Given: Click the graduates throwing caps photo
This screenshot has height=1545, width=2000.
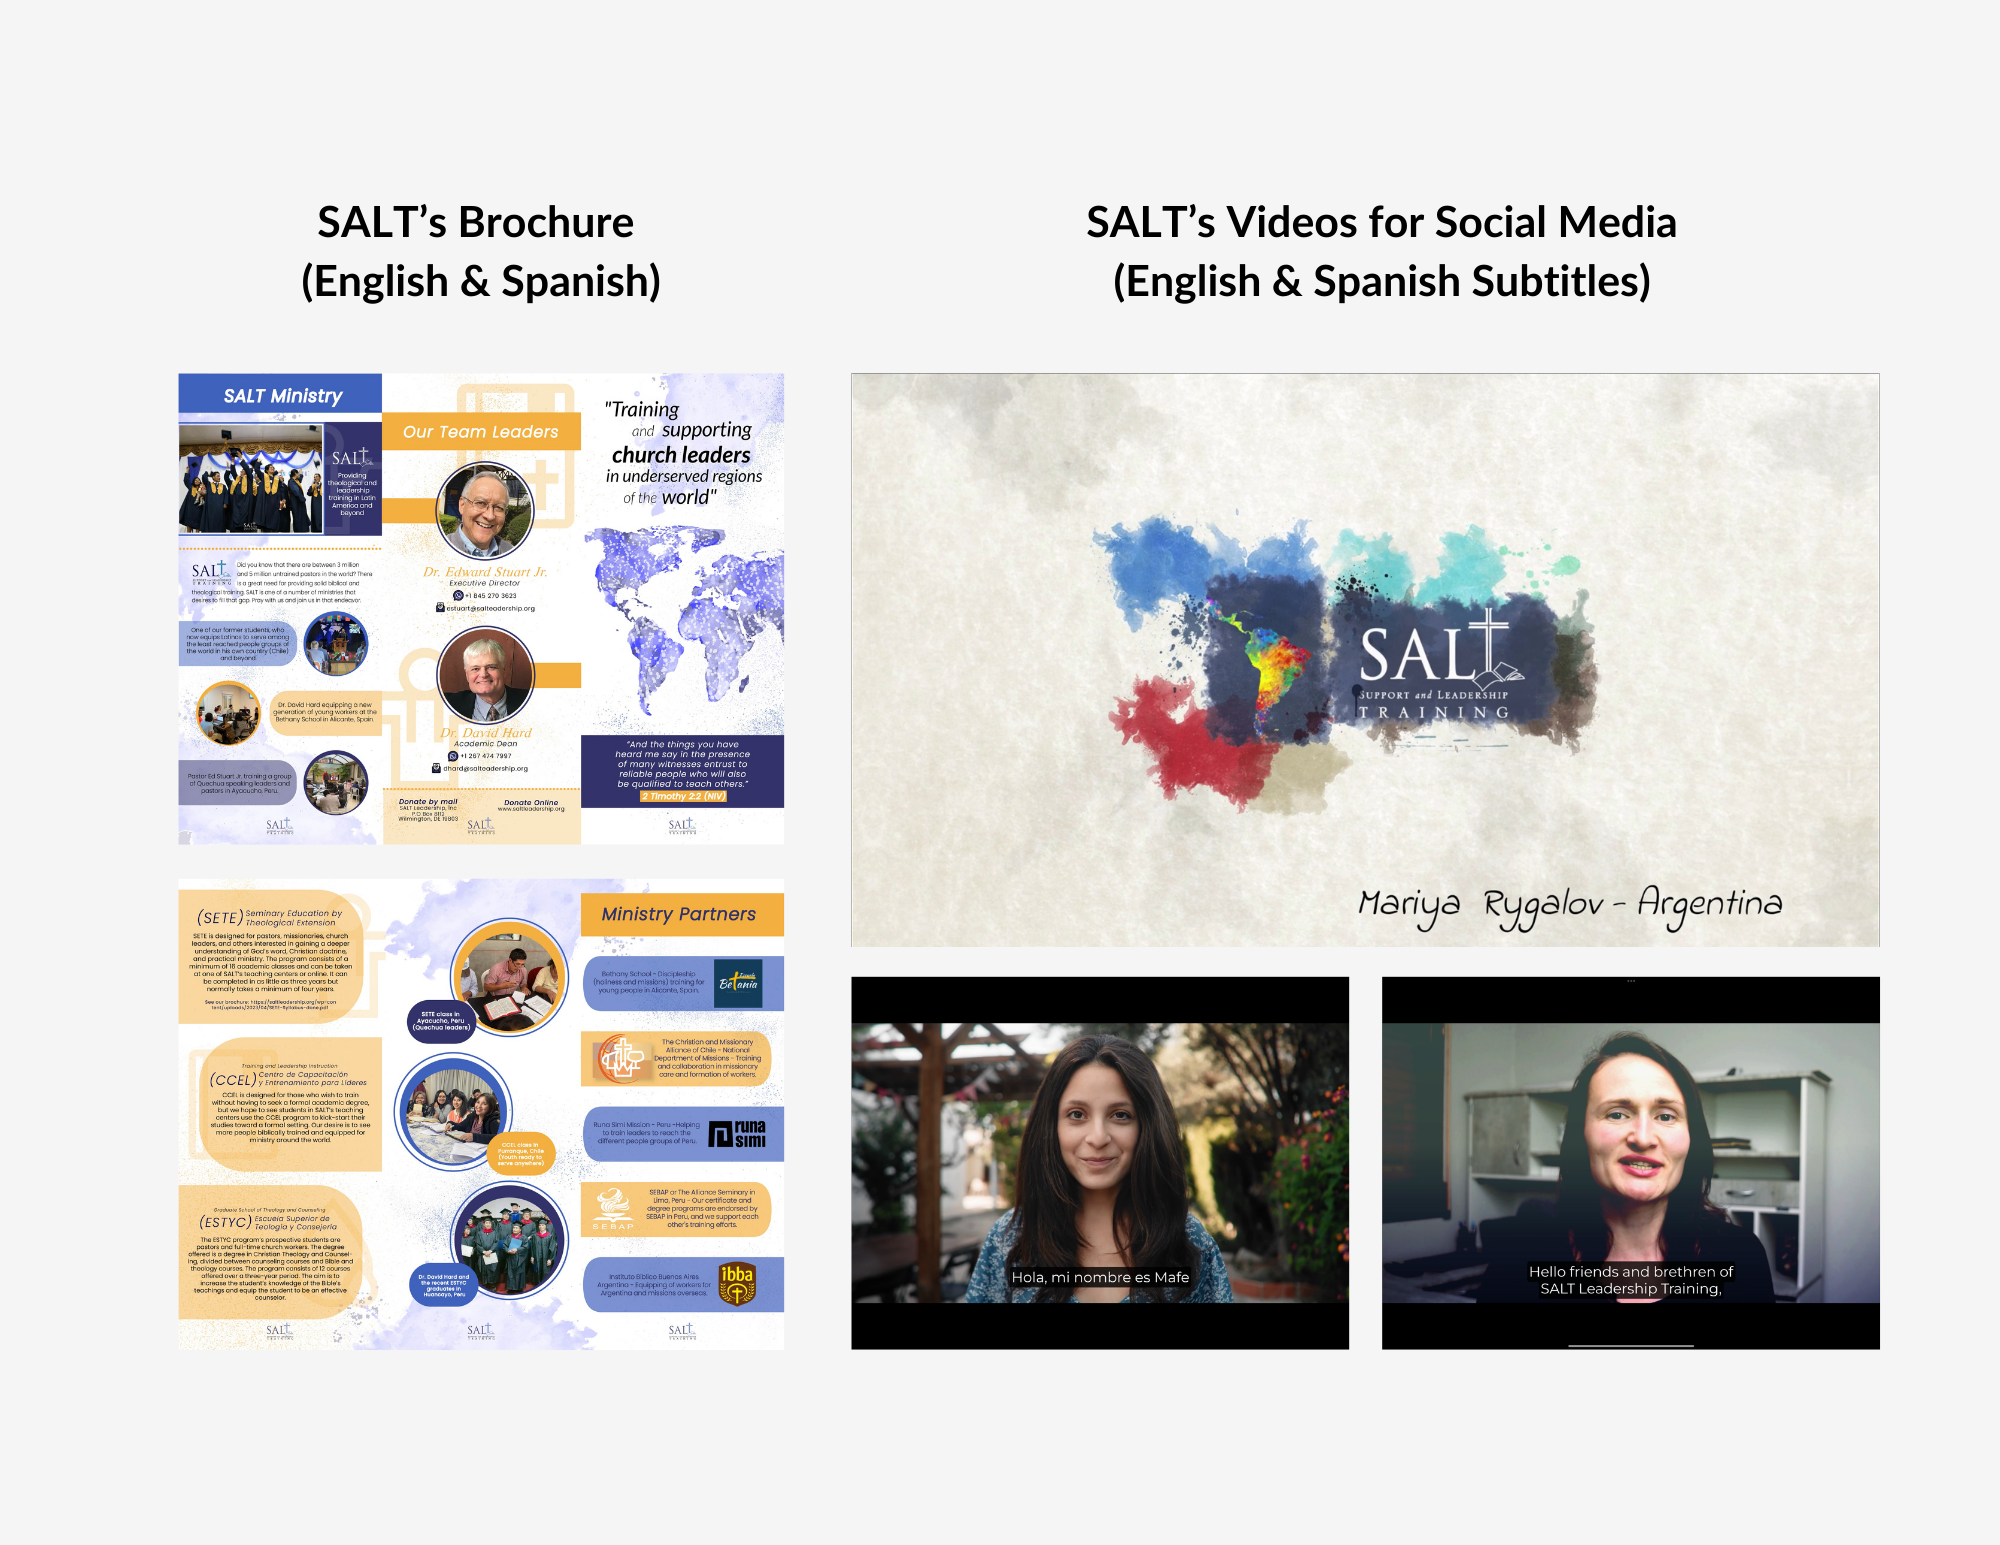Looking at the screenshot, I should click(251, 478).
